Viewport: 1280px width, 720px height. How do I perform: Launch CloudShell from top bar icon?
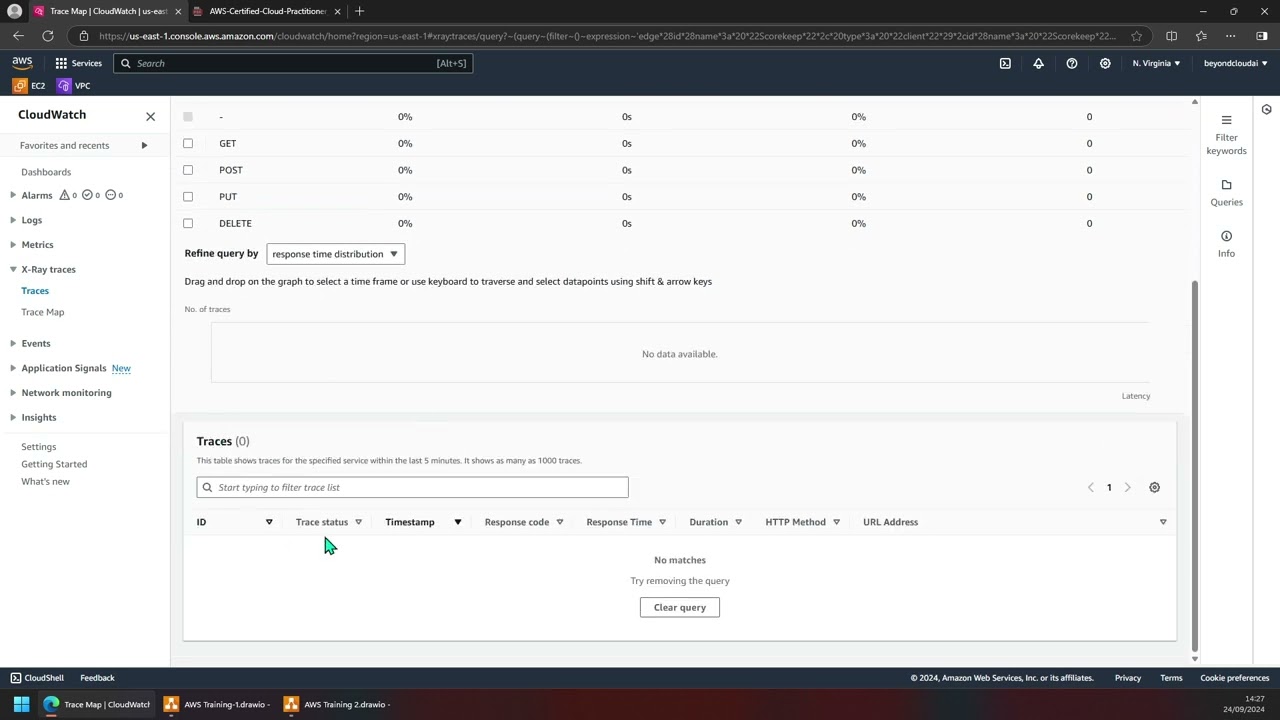[1005, 63]
